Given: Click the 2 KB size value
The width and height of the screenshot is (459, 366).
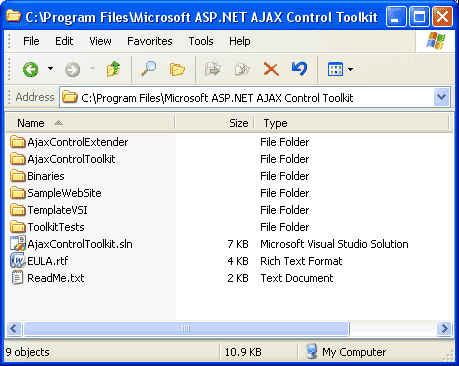Looking at the screenshot, I should [x=238, y=278].
